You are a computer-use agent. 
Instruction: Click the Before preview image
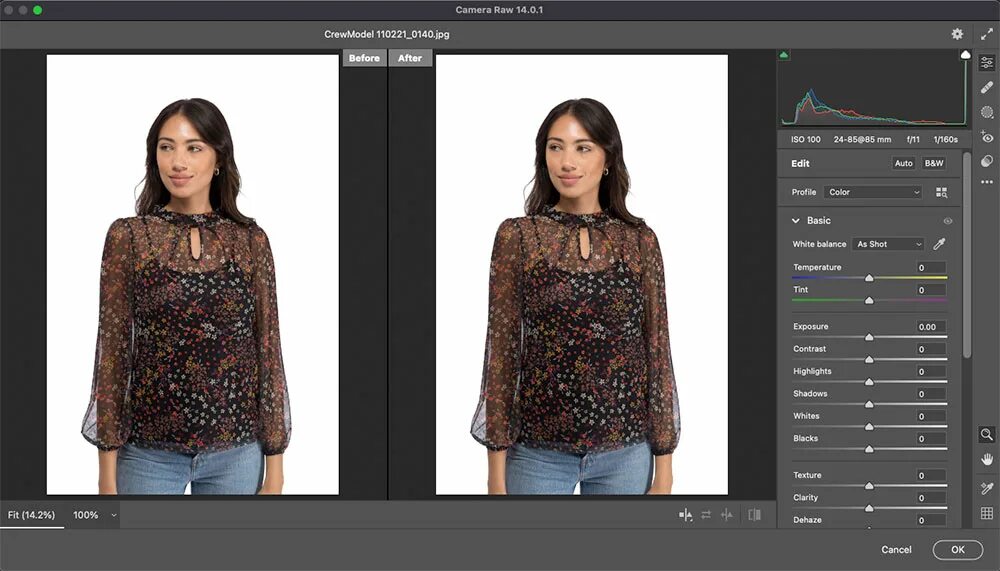point(193,274)
